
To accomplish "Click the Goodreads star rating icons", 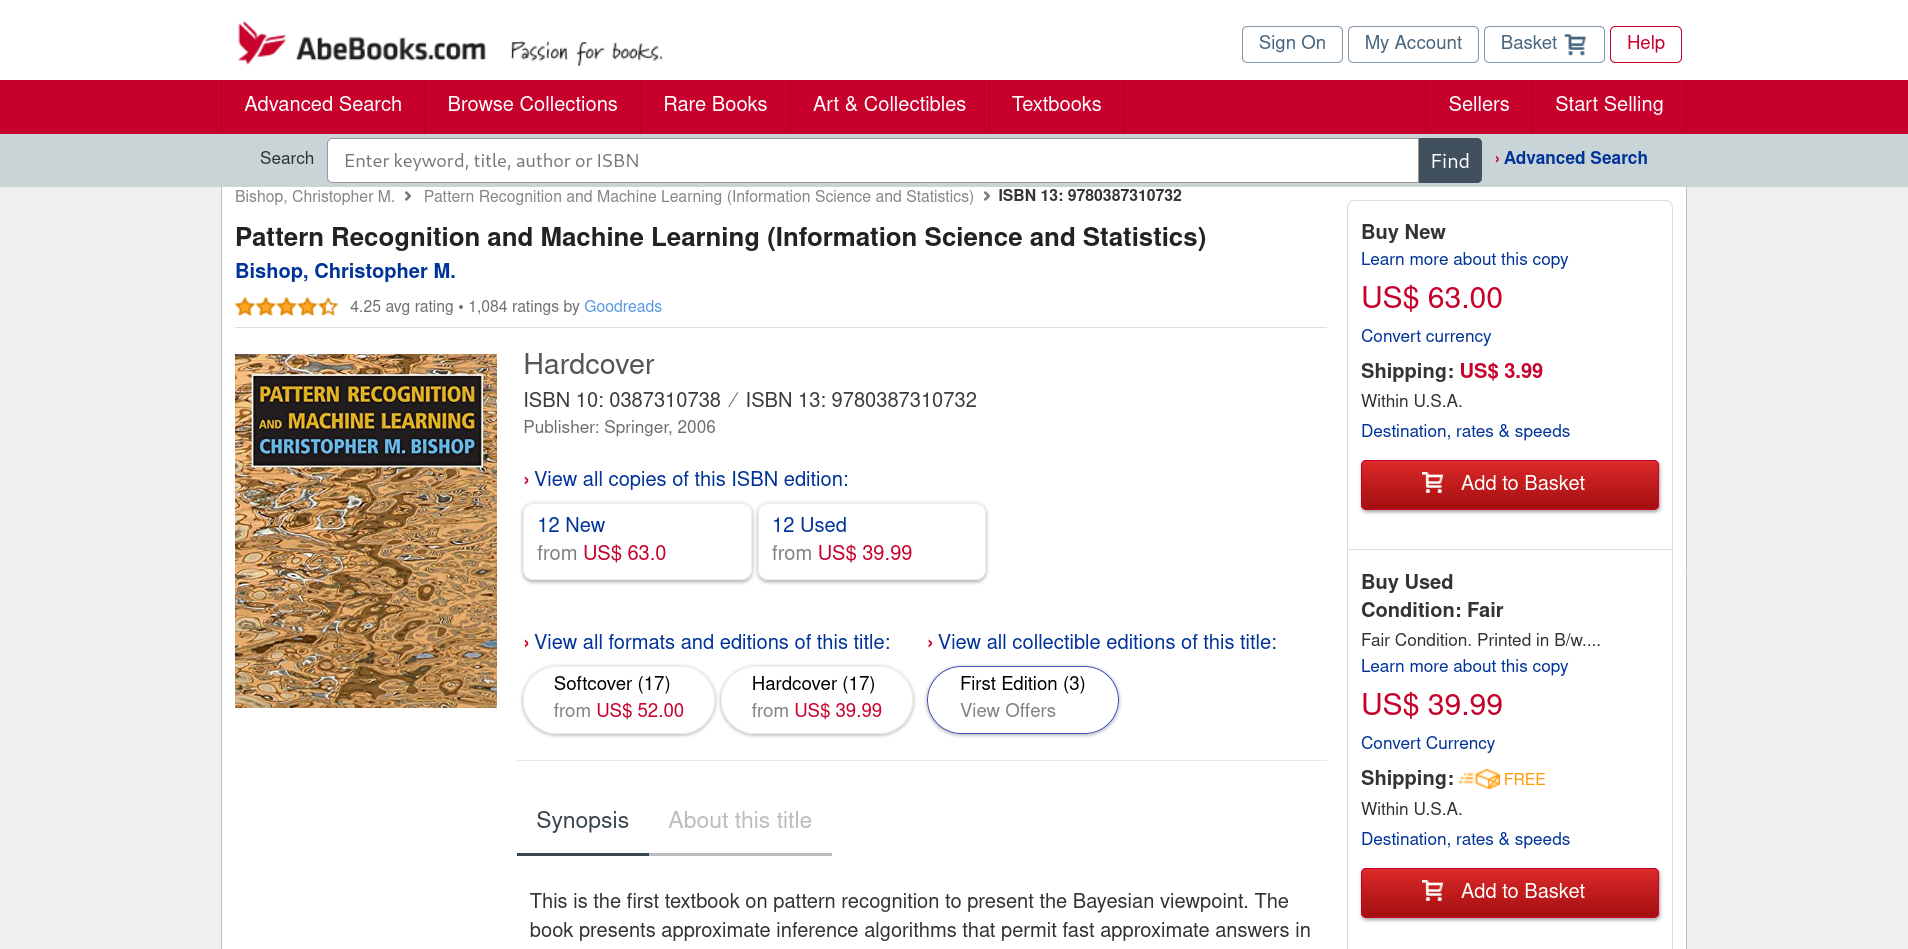I will (286, 307).
